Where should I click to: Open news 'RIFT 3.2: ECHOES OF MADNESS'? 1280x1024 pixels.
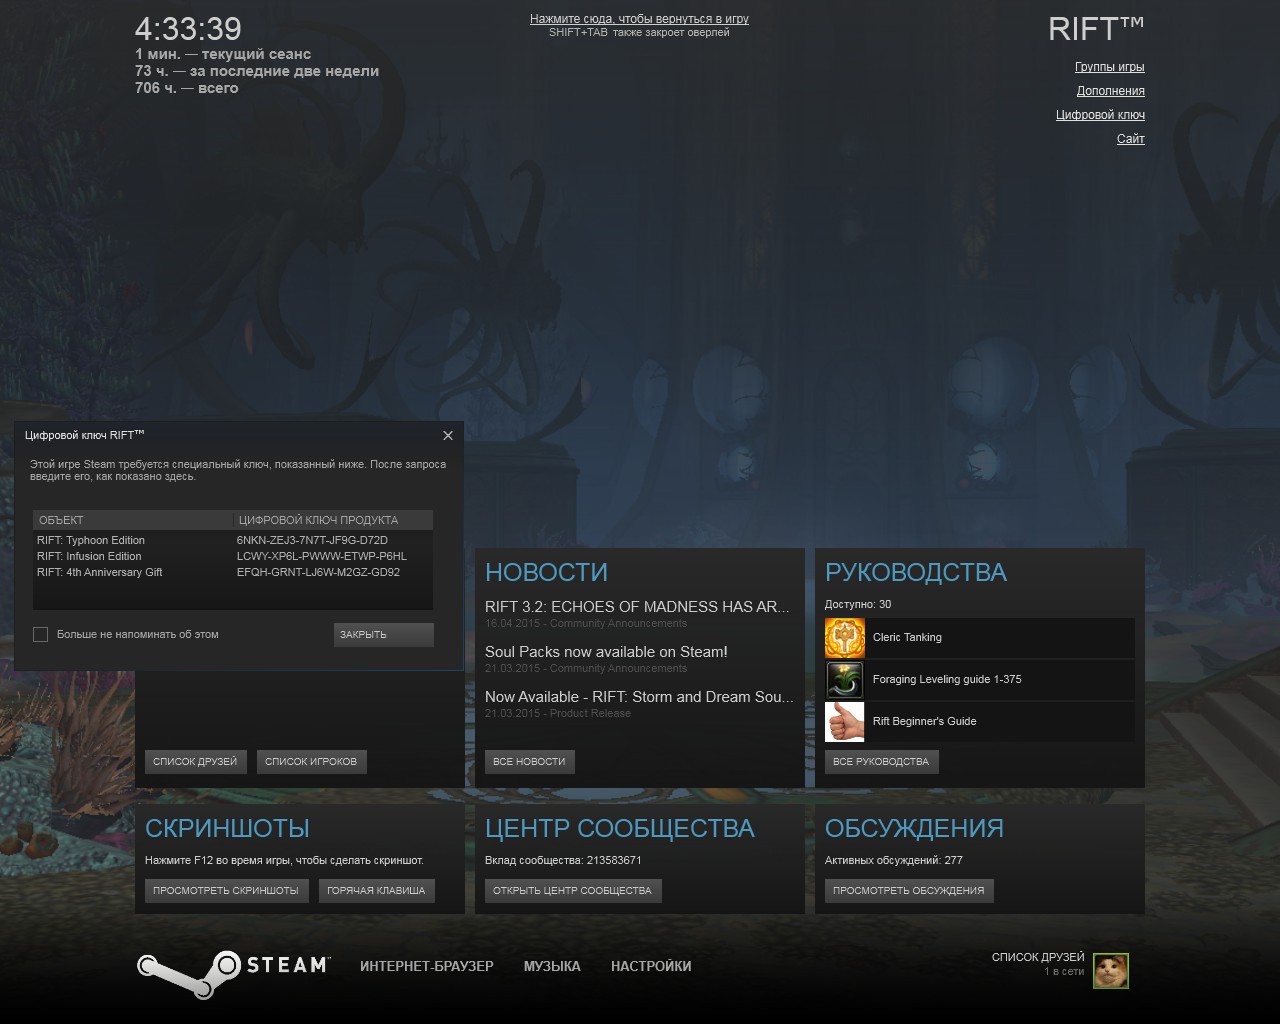[x=637, y=607]
